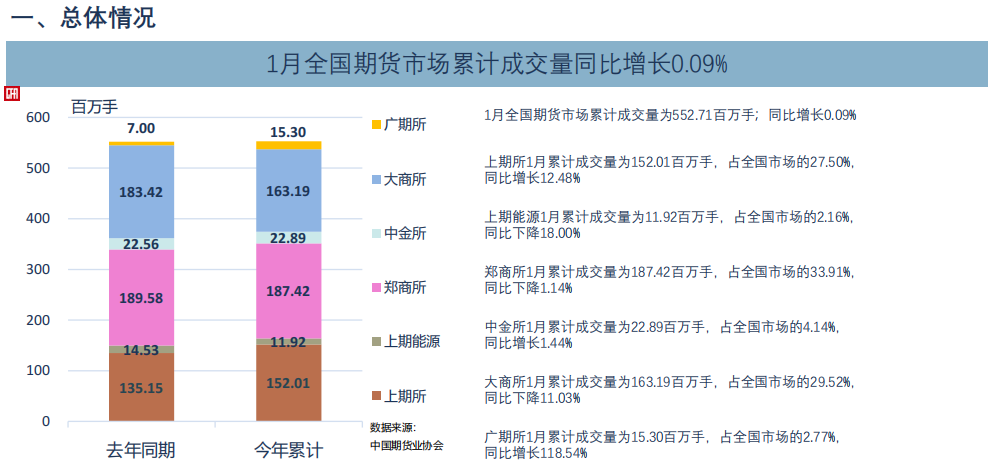Click the 400 y-axis tick label
Viewport: 994px width, 469px height.
tap(38, 219)
